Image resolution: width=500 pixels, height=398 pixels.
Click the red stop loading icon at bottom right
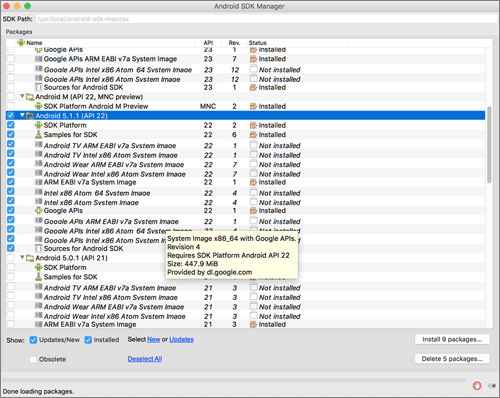(x=477, y=386)
